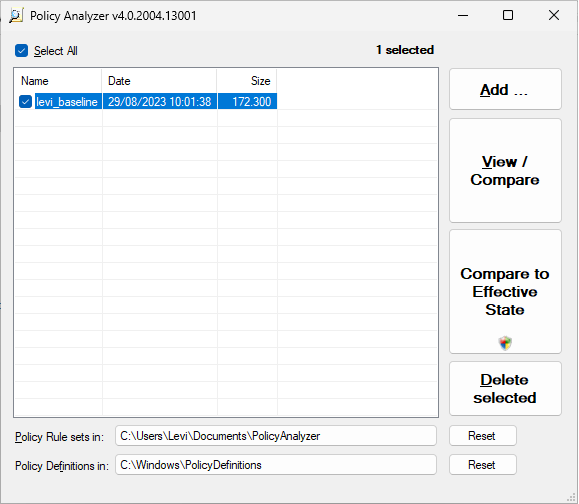Screen dimensions: 579x504
Task: Toggle the Select All checkbox
Action: pos(21,51)
